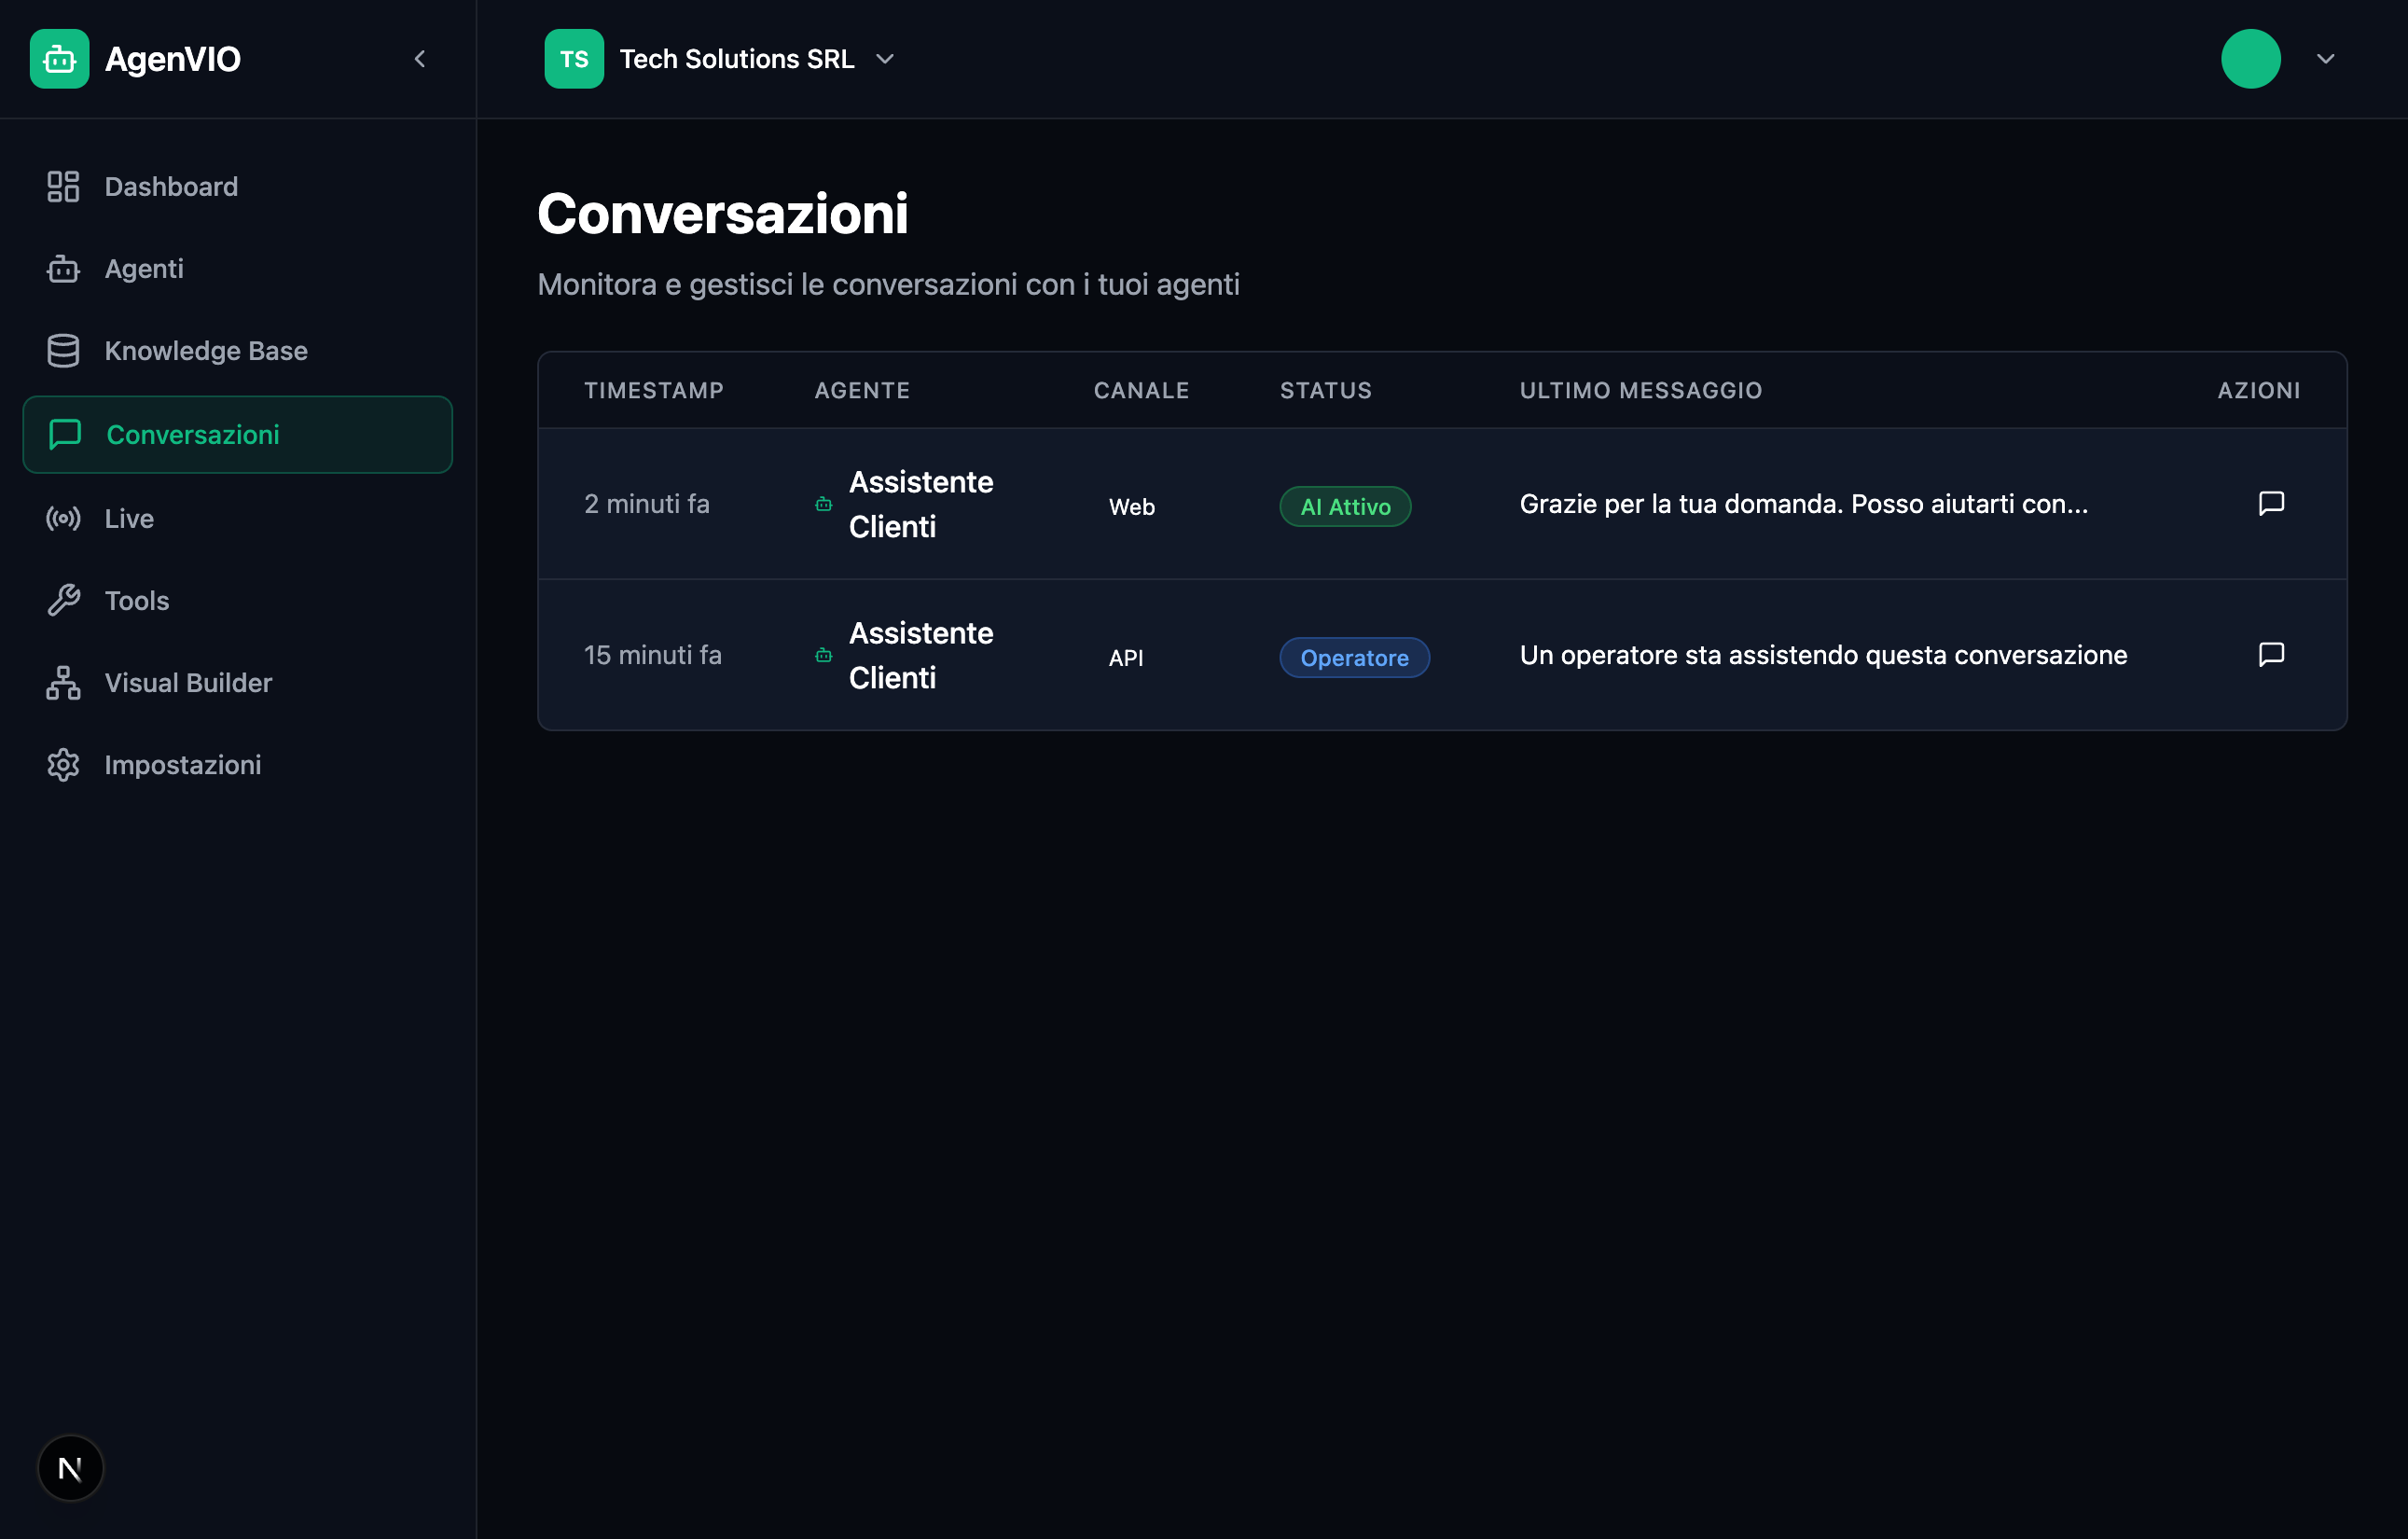Click the Next.js dev tools indicator
2408x1539 pixels.
[x=70, y=1468]
